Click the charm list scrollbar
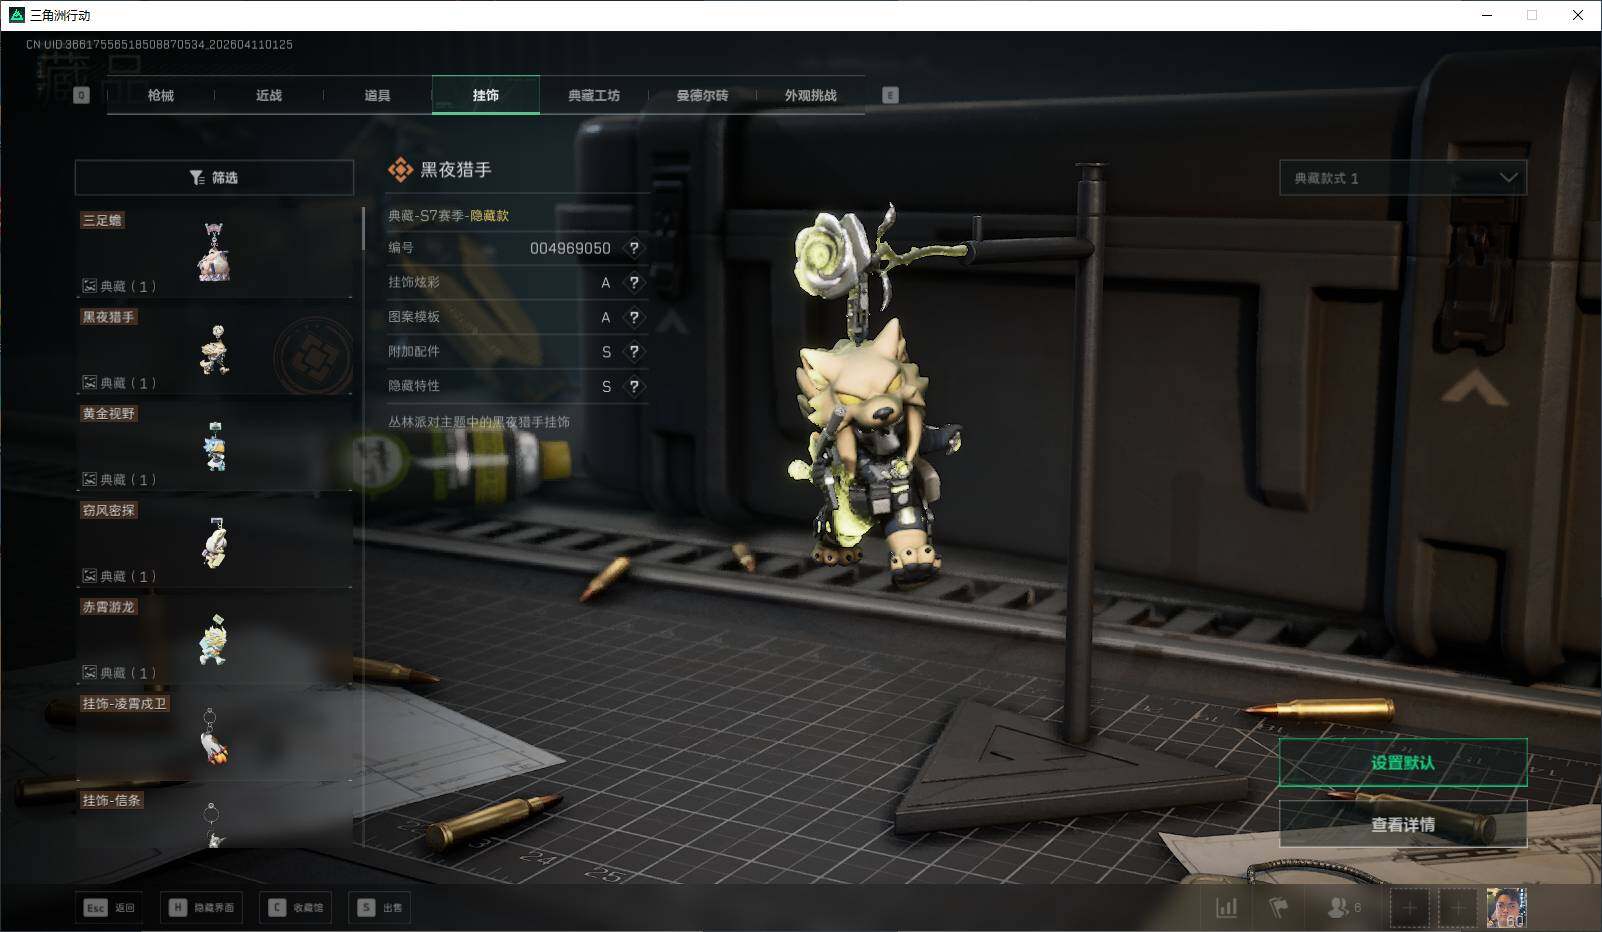This screenshot has width=1602, height=932. (x=362, y=228)
